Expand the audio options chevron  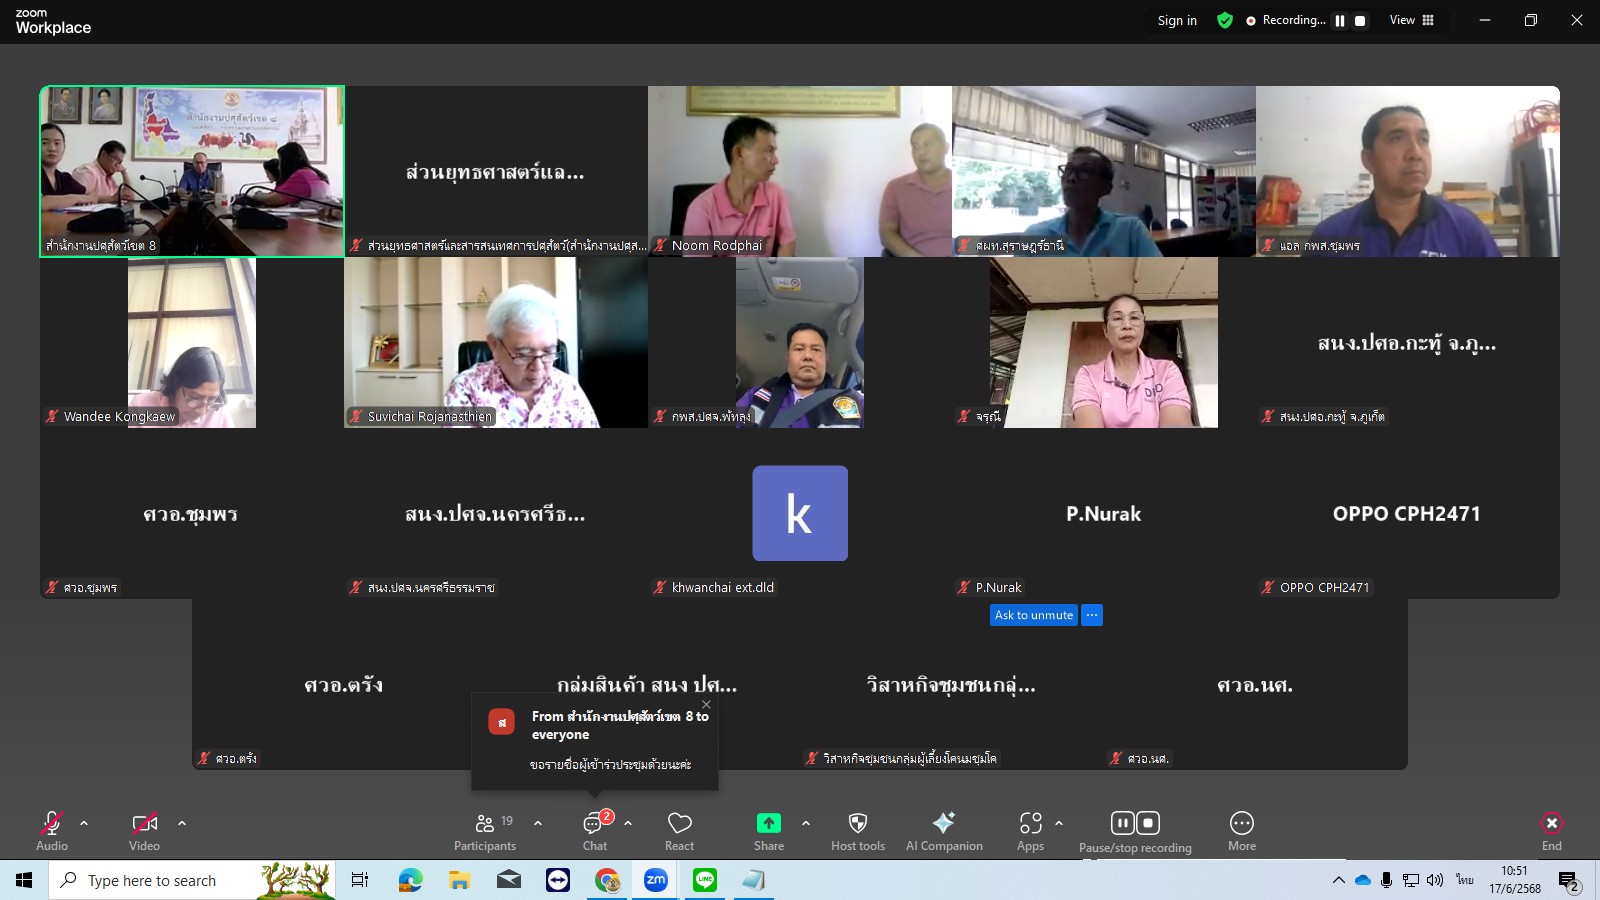[x=84, y=823]
